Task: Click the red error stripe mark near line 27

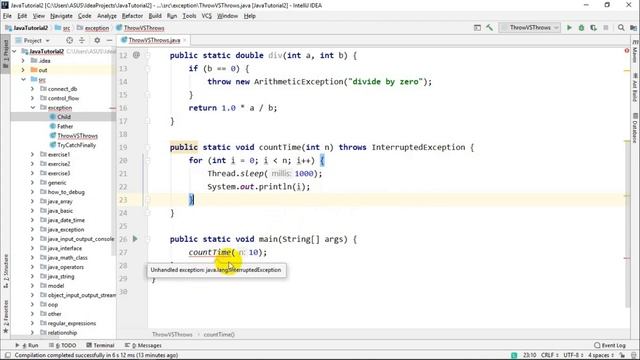Action: tap(627, 258)
